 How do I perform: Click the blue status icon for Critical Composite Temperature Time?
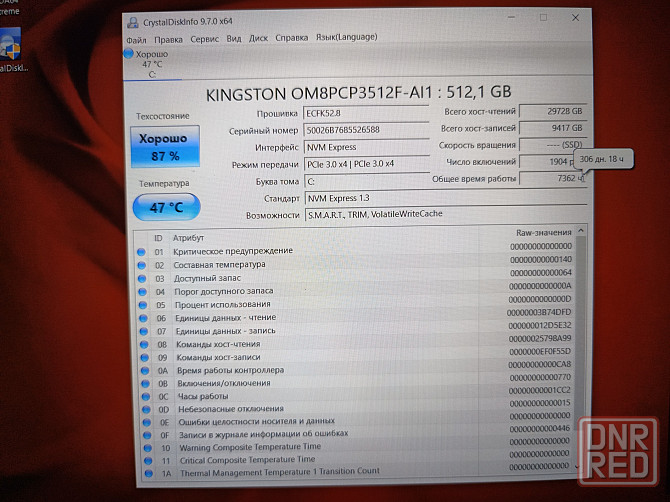pyautogui.click(x=148, y=461)
